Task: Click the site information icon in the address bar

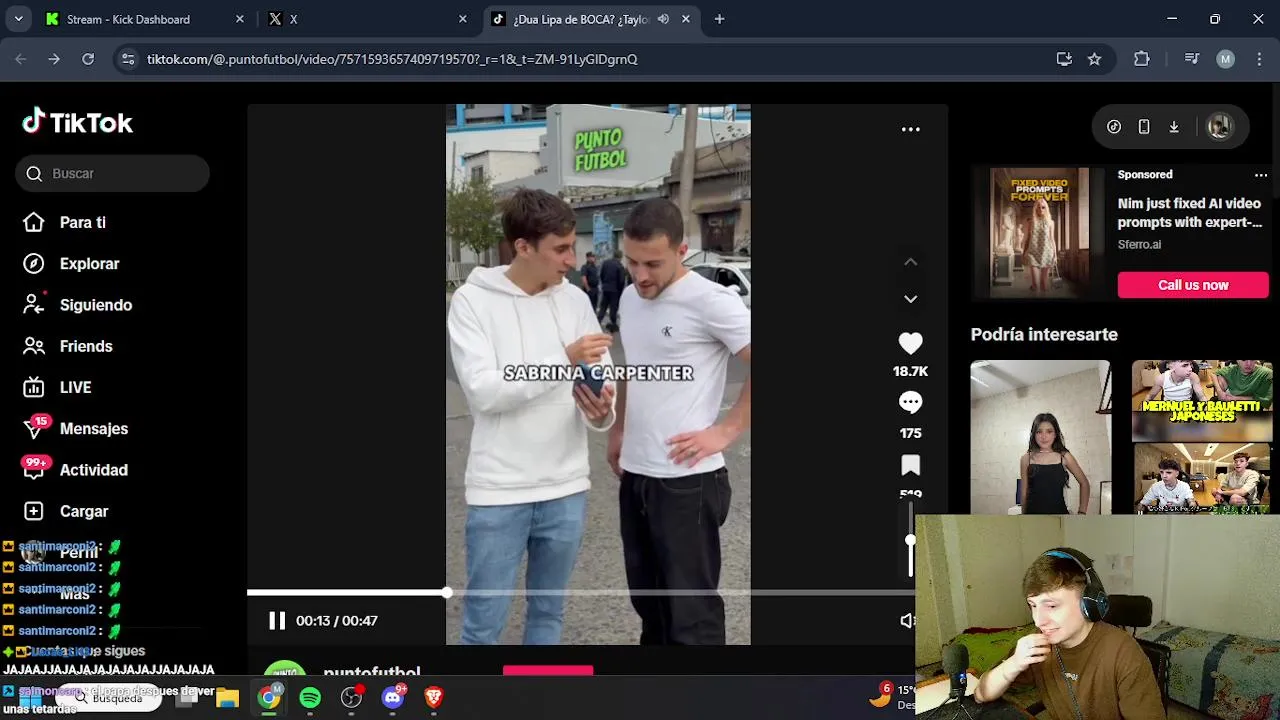Action: click(x=128, y=59)
